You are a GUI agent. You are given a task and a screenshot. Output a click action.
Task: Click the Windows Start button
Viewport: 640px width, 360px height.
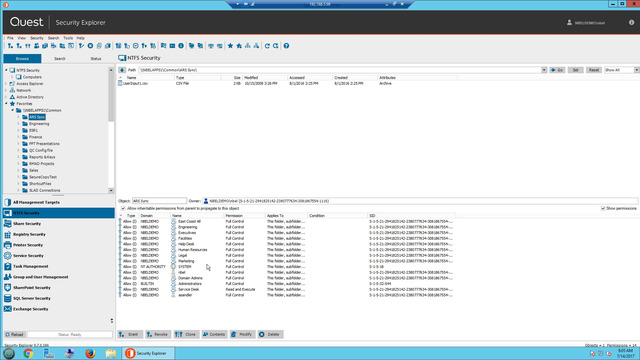pyautogui.click(x=9, y=353)
